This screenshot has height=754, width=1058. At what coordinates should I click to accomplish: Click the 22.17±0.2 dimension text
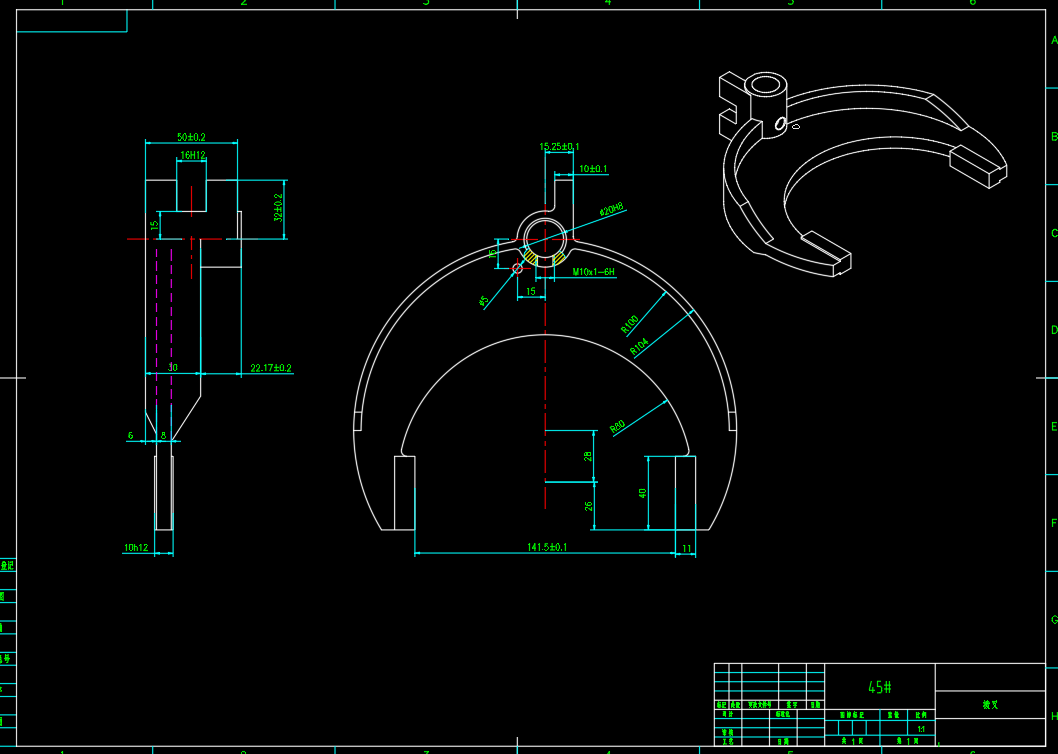pos(270,369)
